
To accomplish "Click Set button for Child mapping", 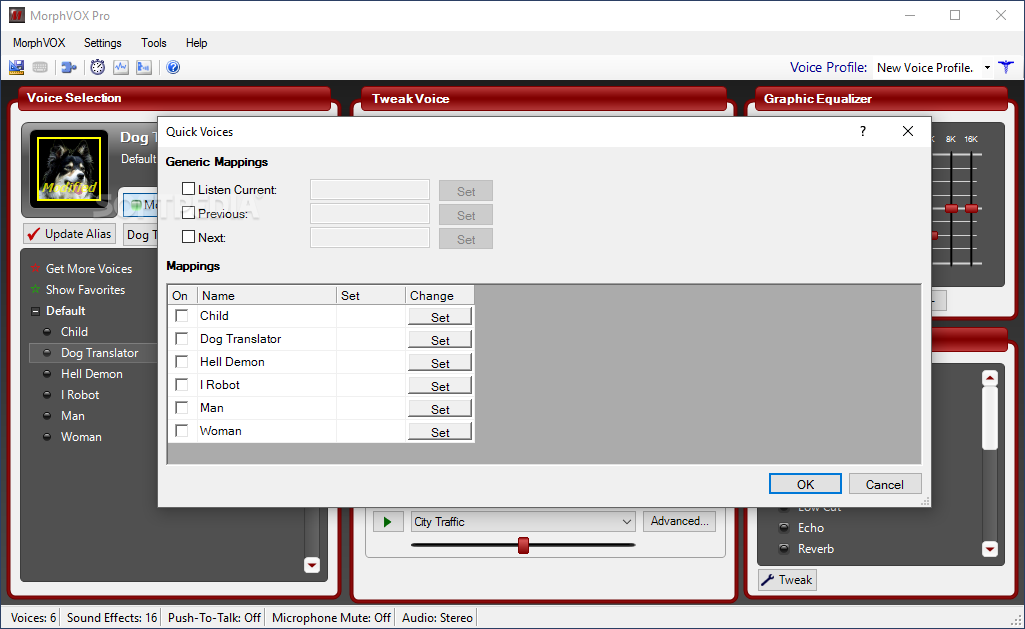I will [x=440, y=316].
